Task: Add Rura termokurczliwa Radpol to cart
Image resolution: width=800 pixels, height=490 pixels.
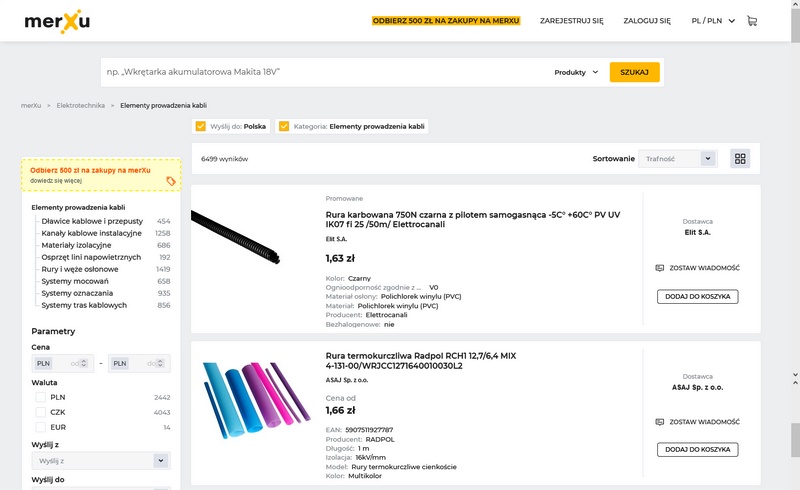Action: (x=697, y=450)
